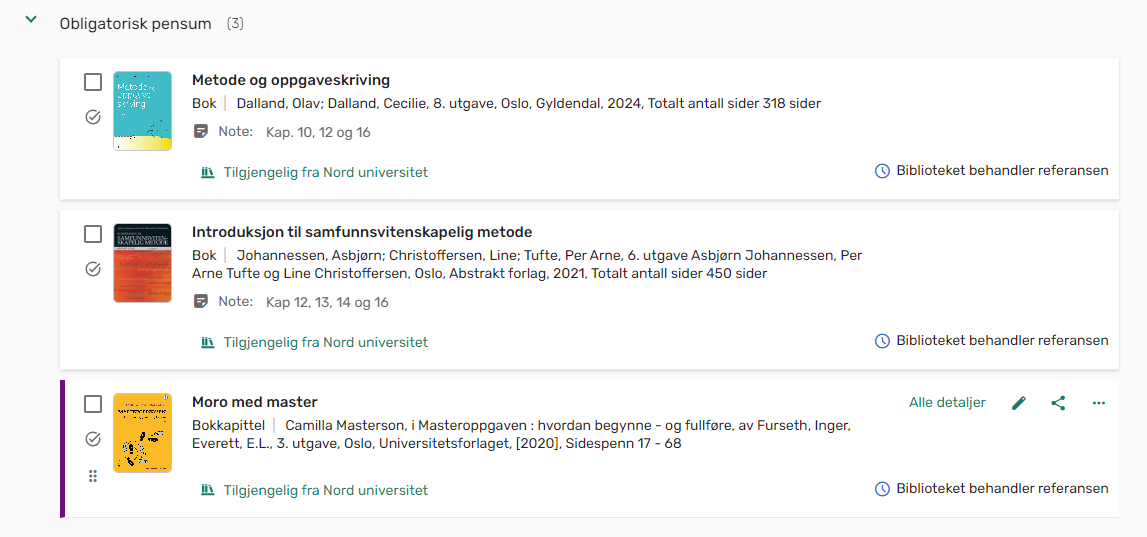Click the teal Metode og oppgaveskriving book cover
Viewport: 1147px width, 537px height.
coord(143,111)
